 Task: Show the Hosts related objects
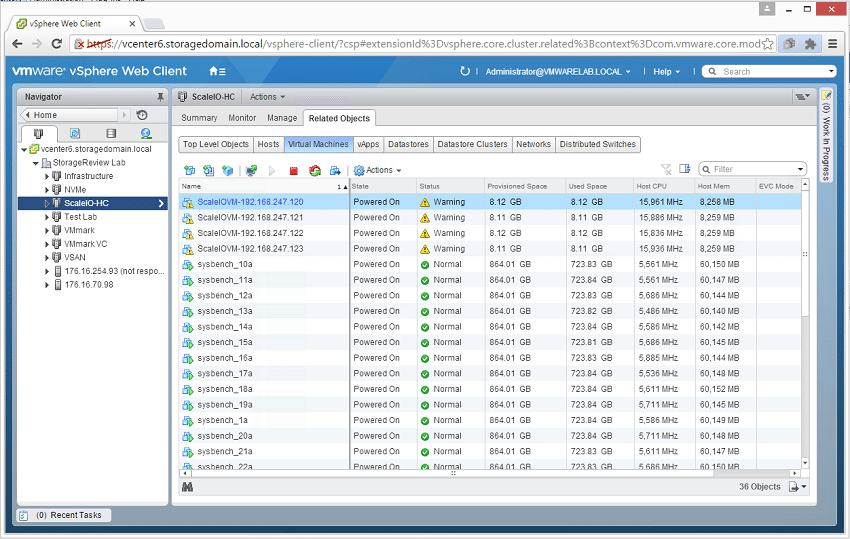(x=268, y=144)
